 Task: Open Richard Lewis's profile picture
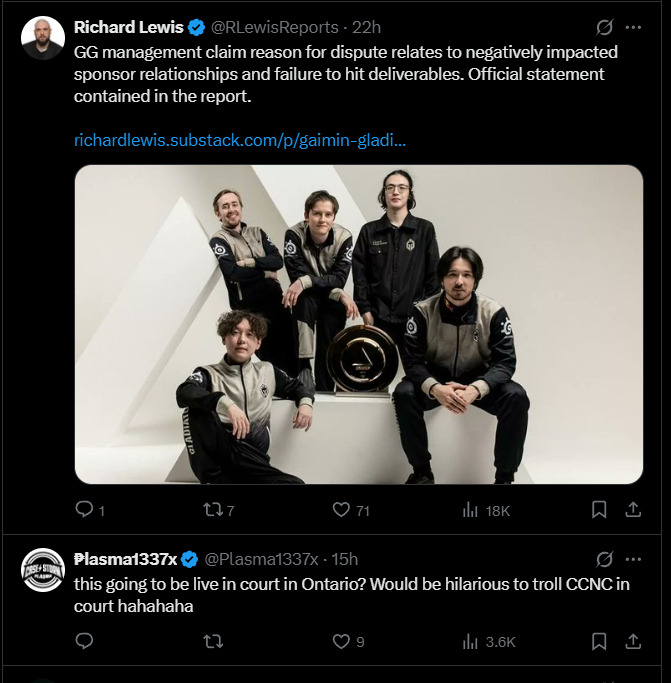pos(43,39)
